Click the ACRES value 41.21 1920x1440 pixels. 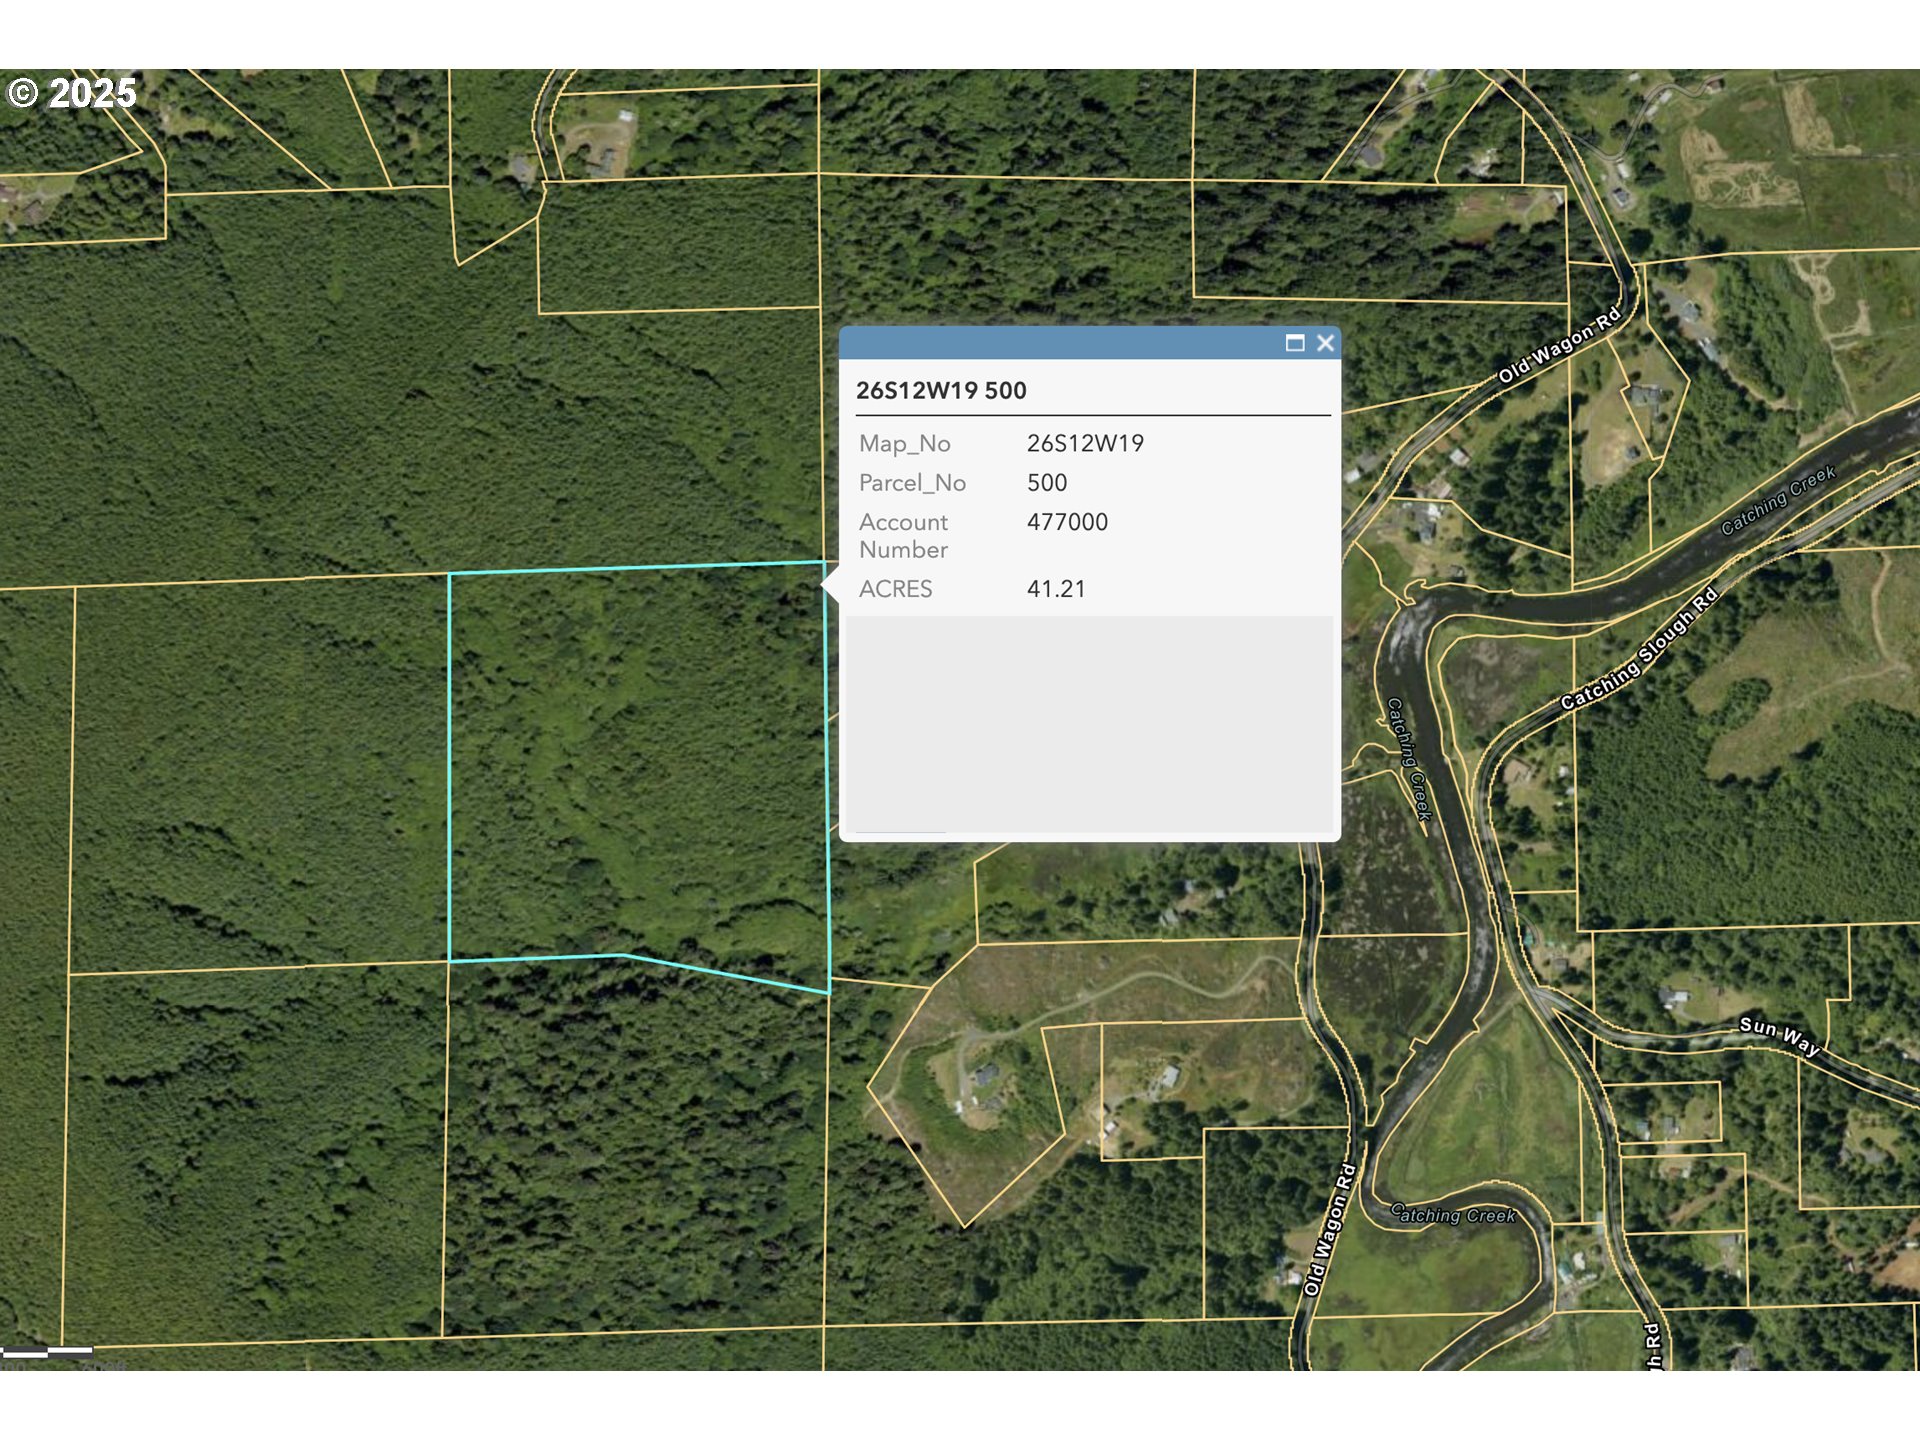coord(1055,589)
